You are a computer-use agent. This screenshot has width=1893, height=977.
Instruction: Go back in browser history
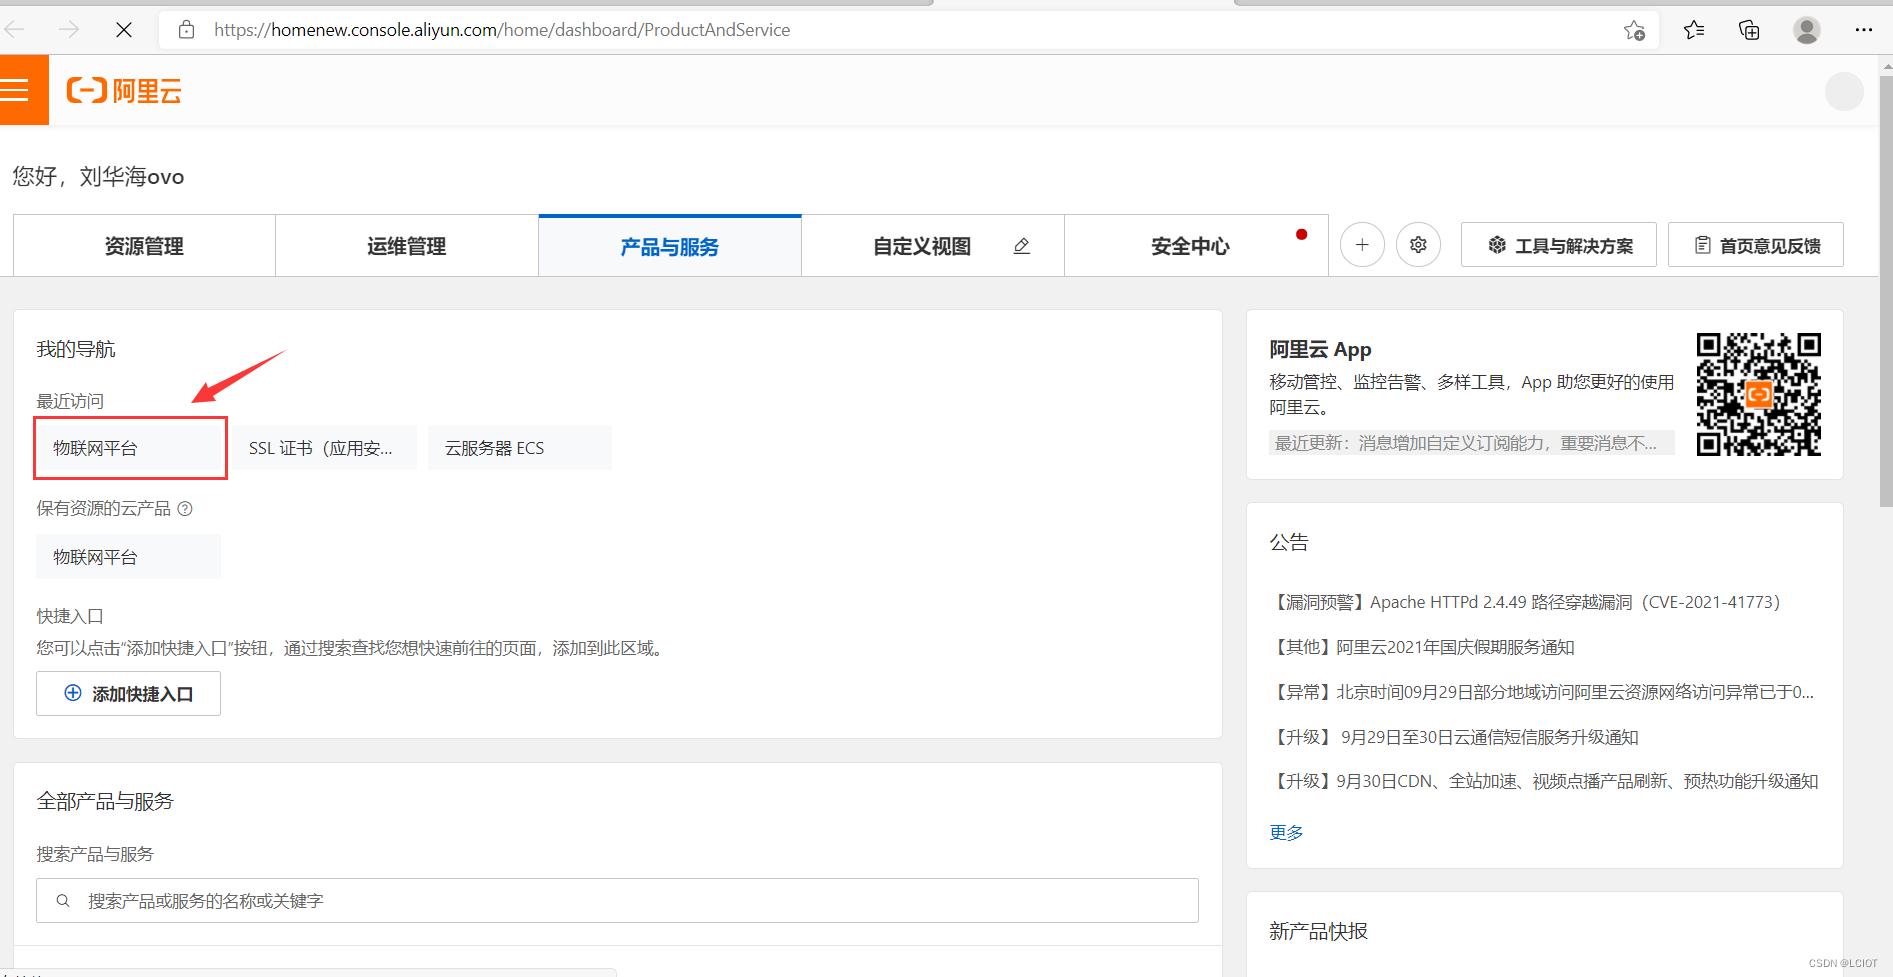click(15, 30)
